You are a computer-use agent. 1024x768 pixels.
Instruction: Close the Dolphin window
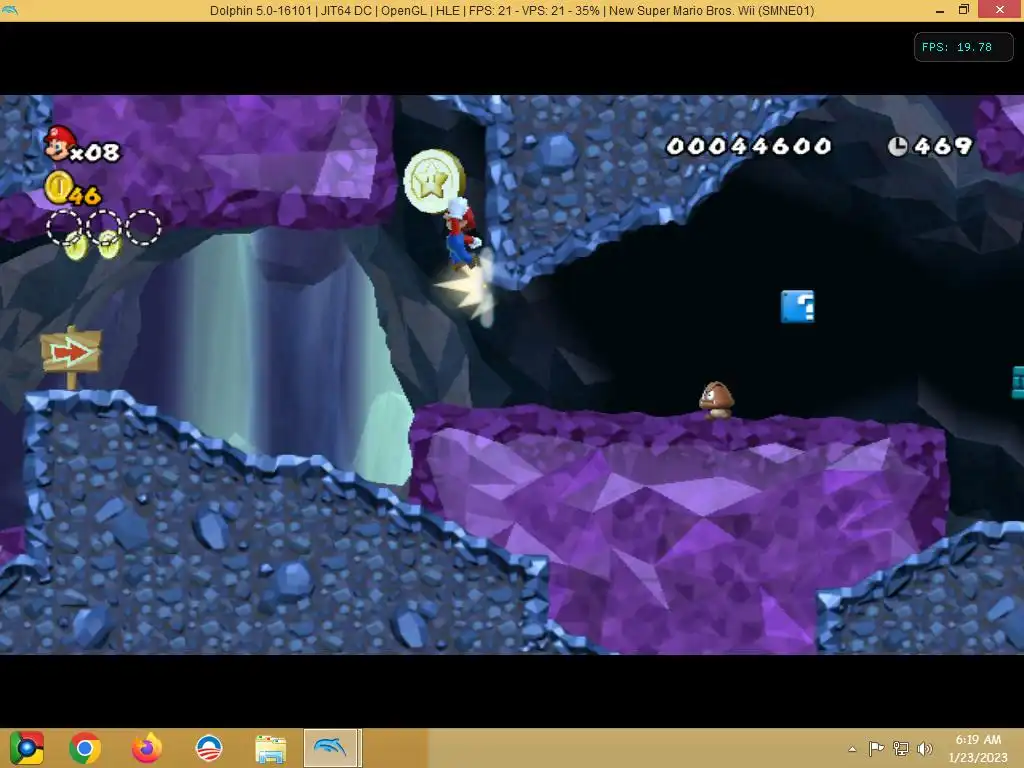(1000, 10)
